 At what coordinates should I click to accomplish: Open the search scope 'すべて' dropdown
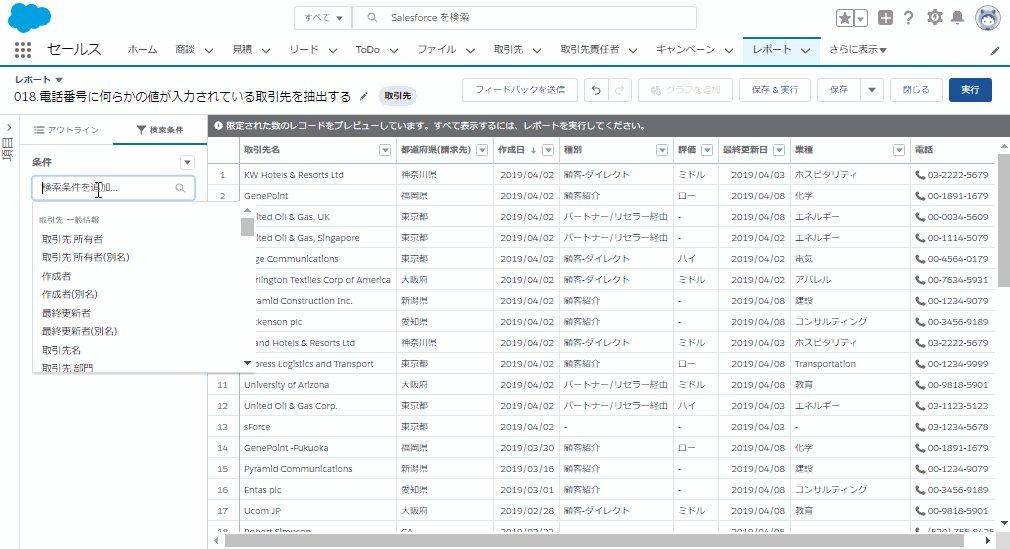pos(323,18)
